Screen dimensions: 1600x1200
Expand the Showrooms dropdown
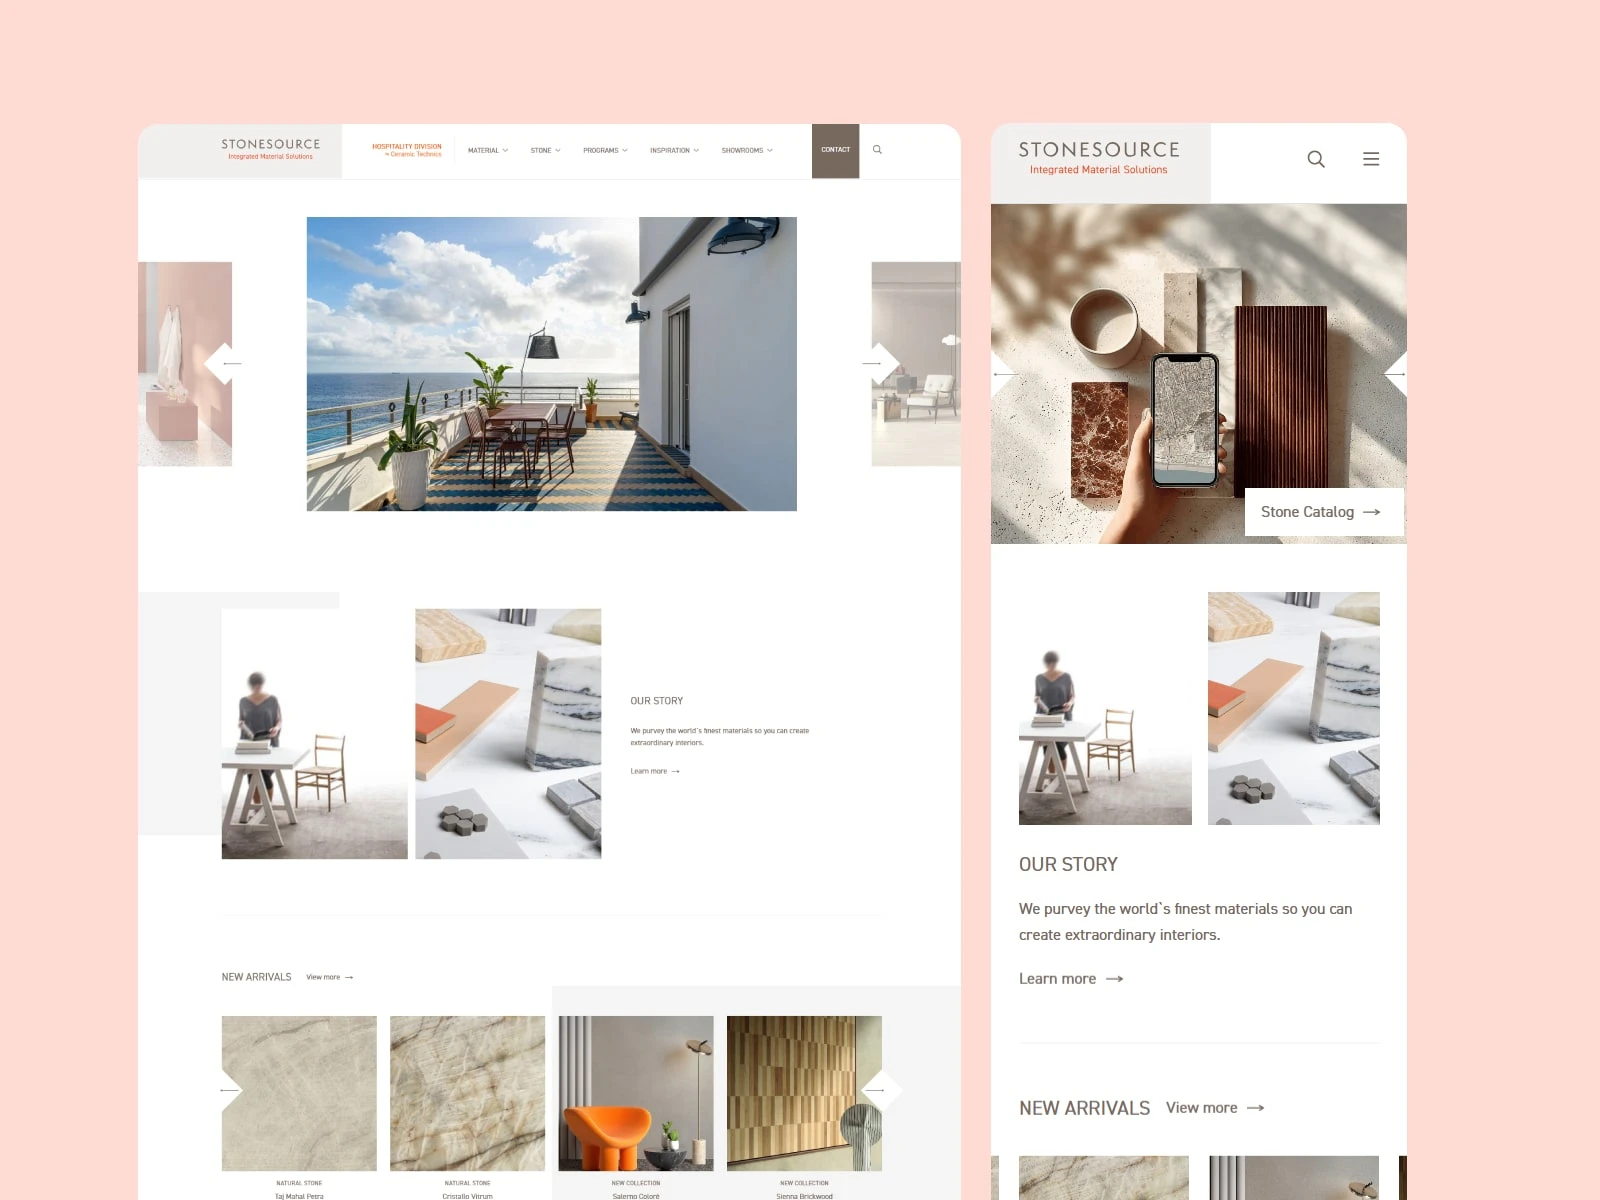click(x=747, y=151)
